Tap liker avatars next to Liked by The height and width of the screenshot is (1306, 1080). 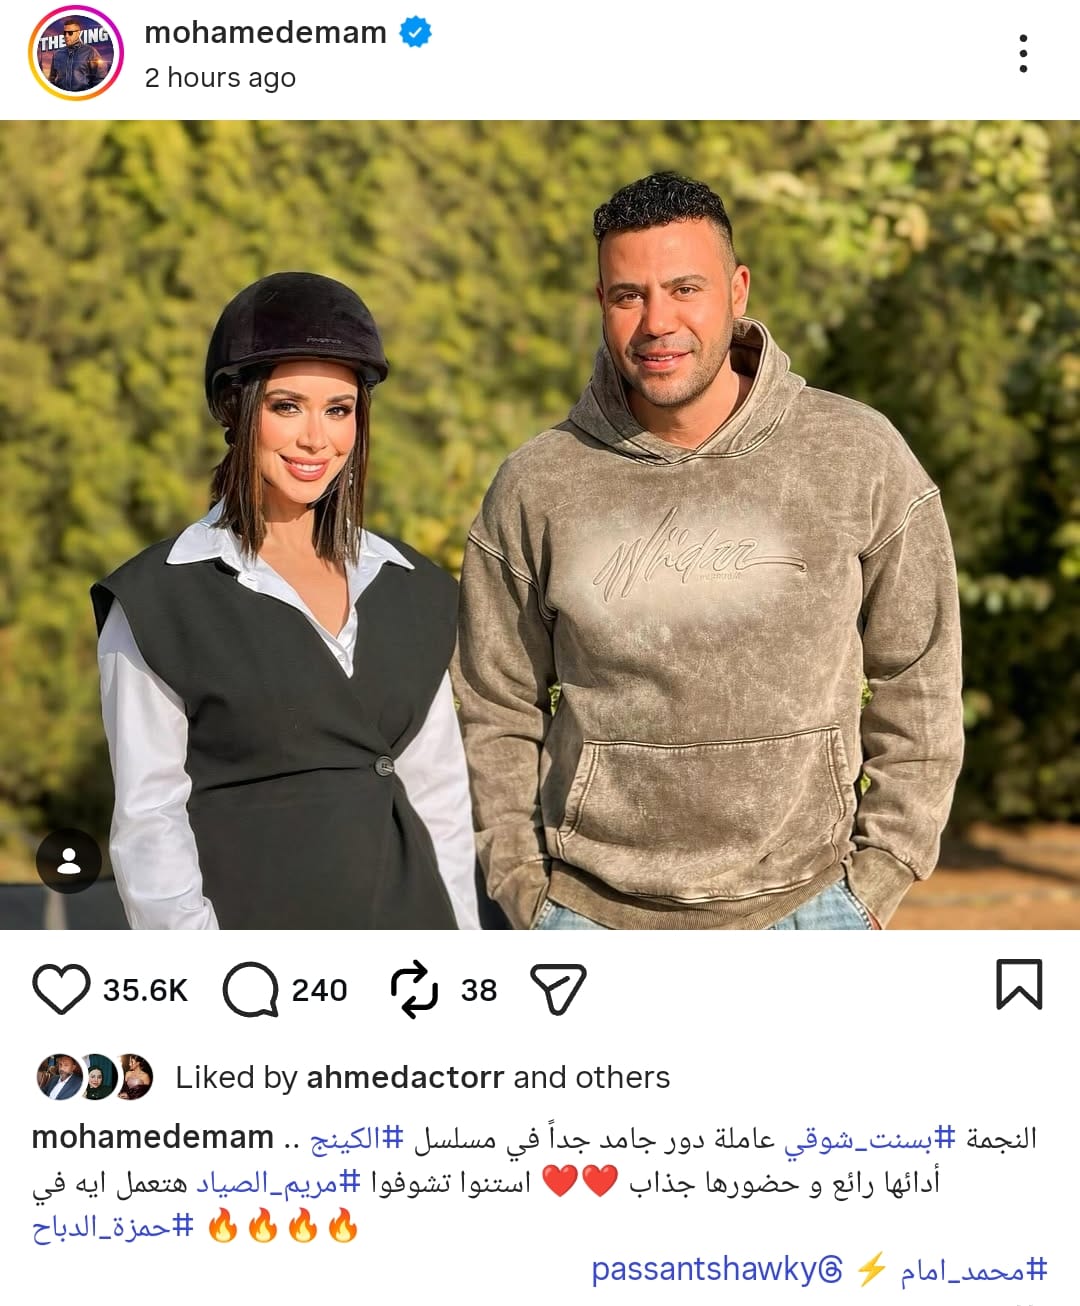(95, 1077)
